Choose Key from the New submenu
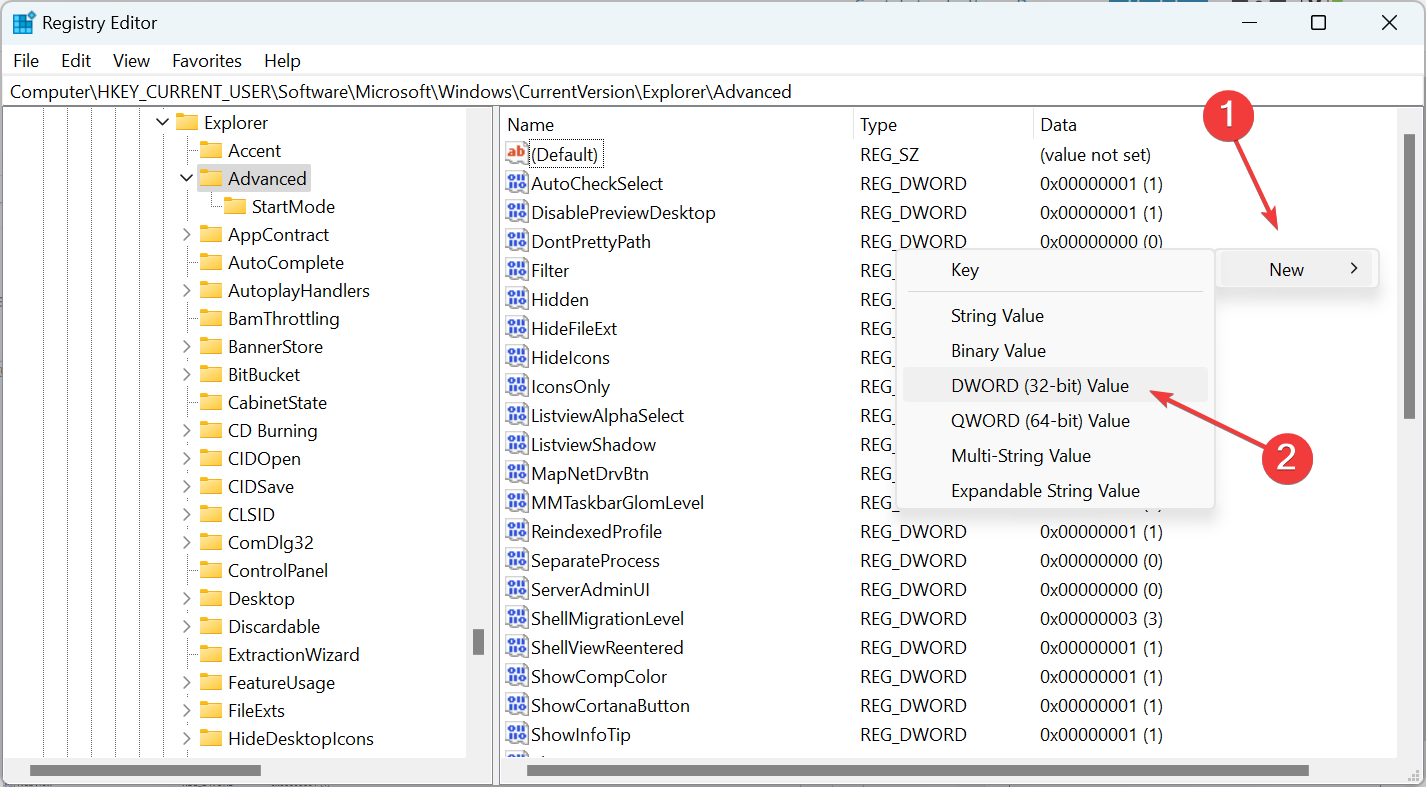 1055,270
